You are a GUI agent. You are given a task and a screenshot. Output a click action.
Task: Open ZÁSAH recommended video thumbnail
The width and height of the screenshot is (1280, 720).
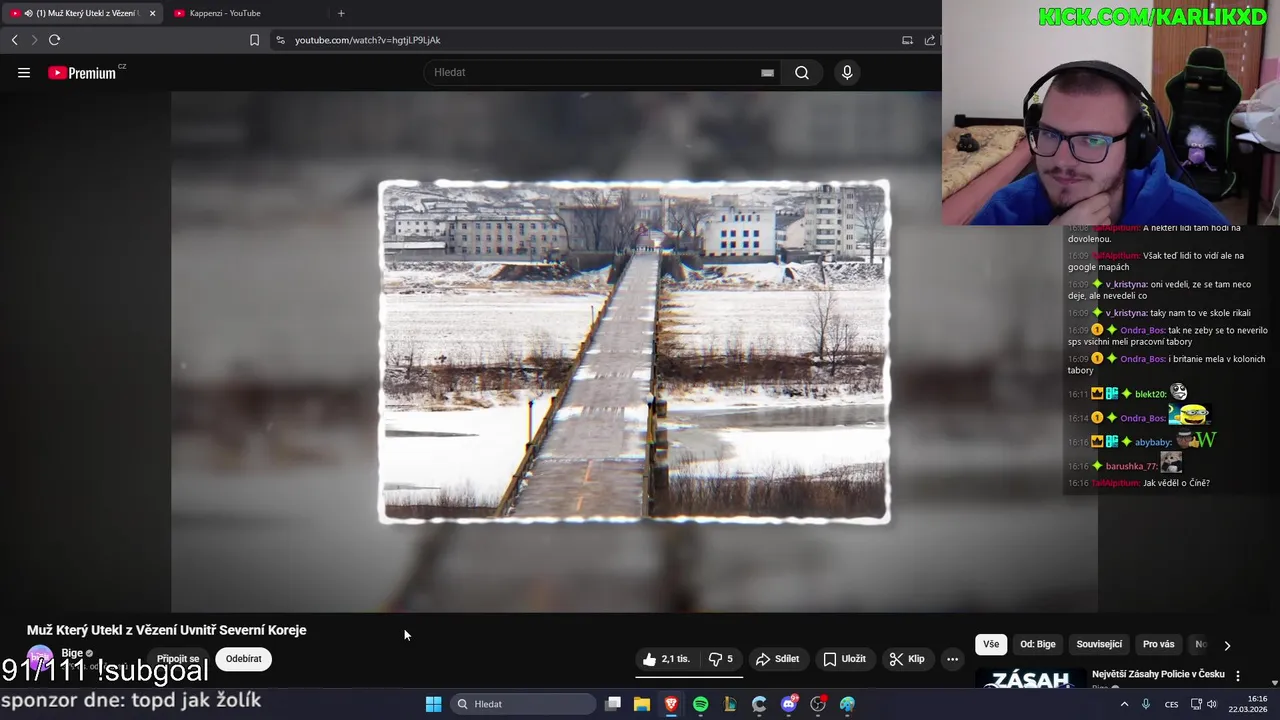pyautogui.click(x=1030, y=679)
